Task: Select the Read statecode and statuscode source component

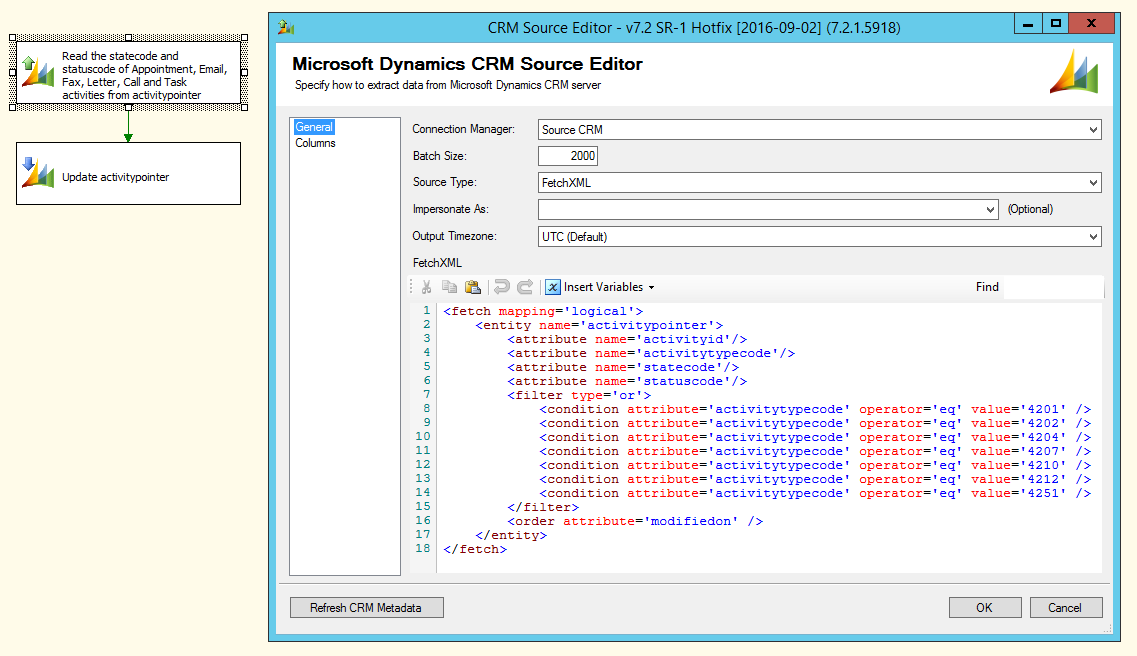Action: click(128, 72)
